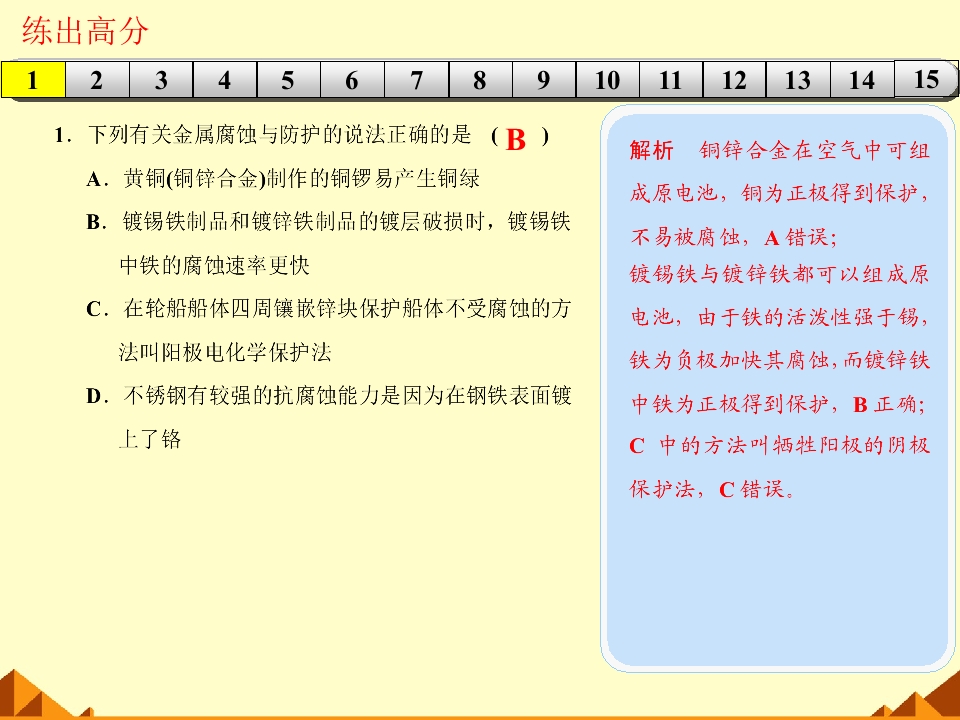Click explanation line 镀锡铁与镀锌铁都可以组成原
The width and height of the screenshot is (960, 720).
coord(779,274)
